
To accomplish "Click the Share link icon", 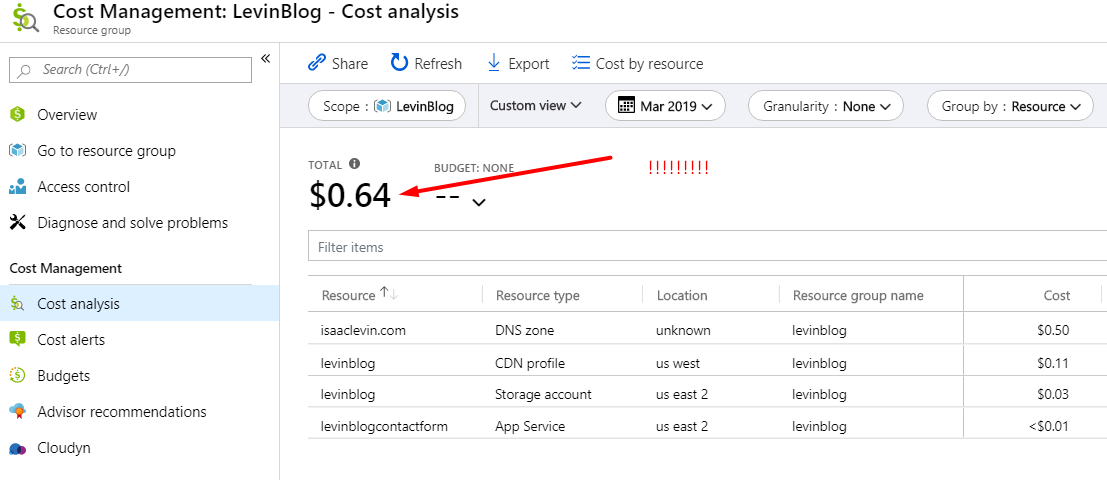I will [x=317, y=63].
